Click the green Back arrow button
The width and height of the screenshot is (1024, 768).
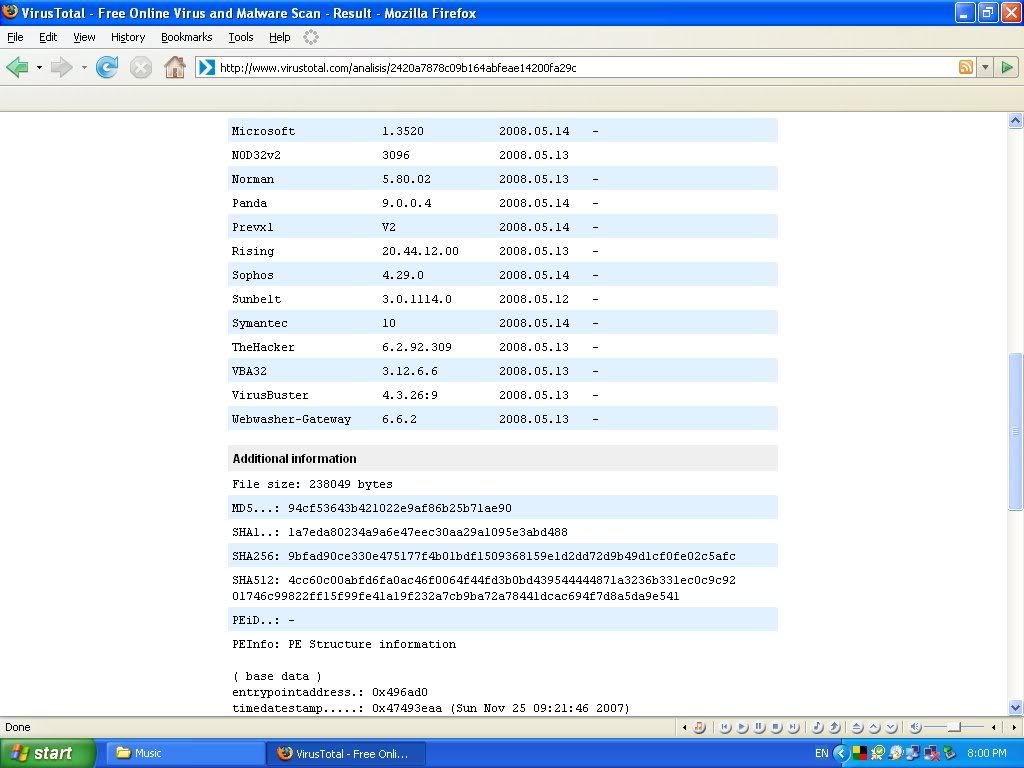pyautogui.click(x=17, y=67)
